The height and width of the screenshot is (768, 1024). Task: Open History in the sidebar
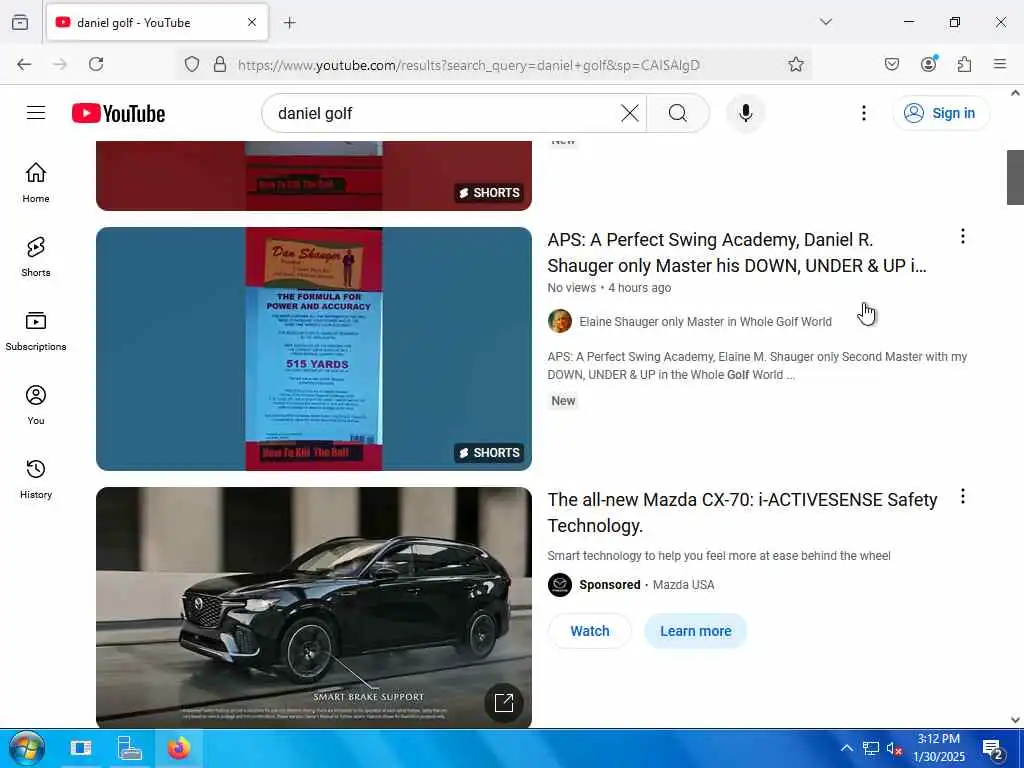[36, 479]
